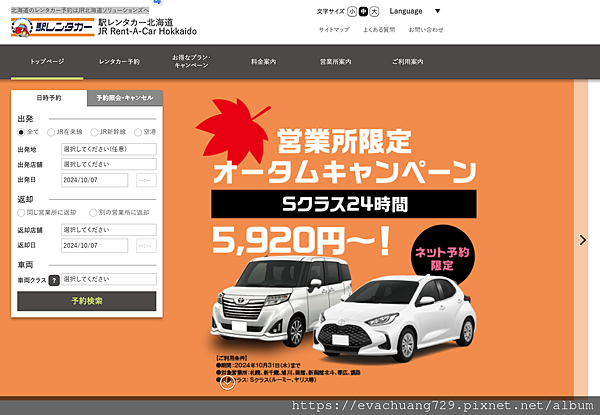Set font size to large (大)

(x=374, y=12)
